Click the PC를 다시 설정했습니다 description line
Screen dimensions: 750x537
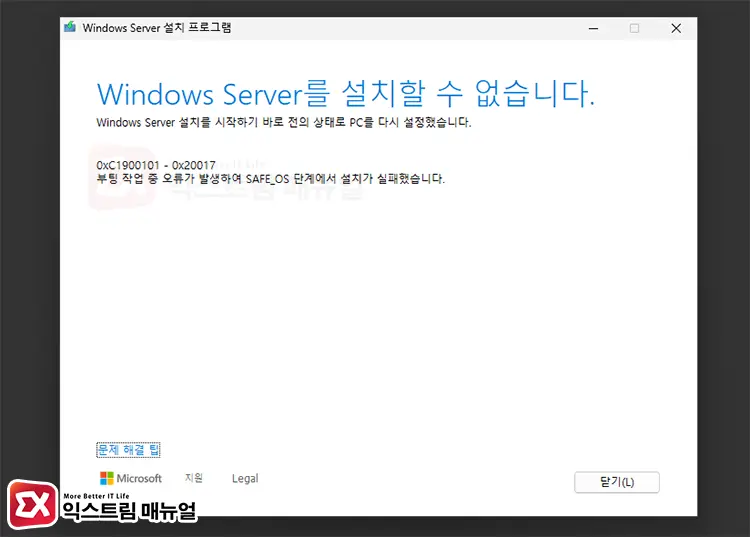[x=284, y=122]
